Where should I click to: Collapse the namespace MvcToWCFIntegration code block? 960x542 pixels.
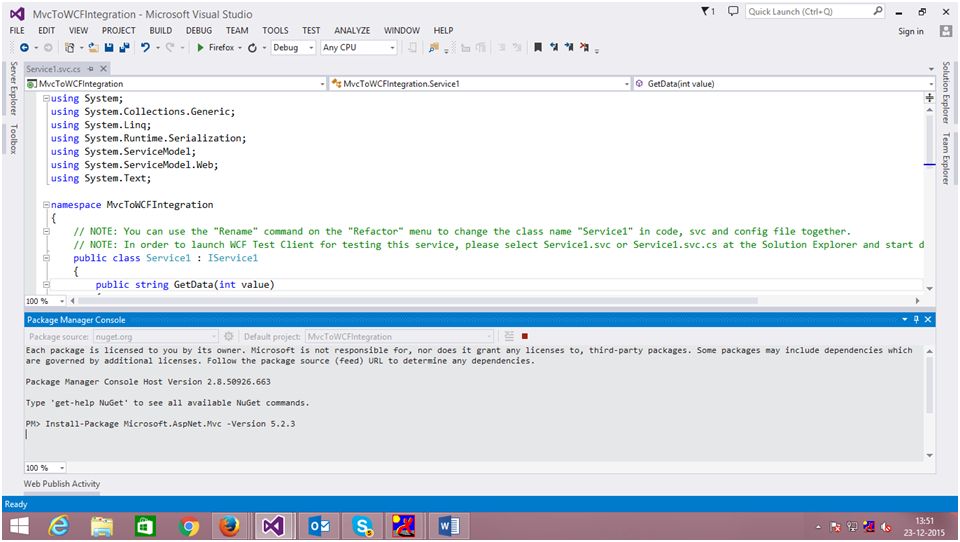[x=45, y=204]
